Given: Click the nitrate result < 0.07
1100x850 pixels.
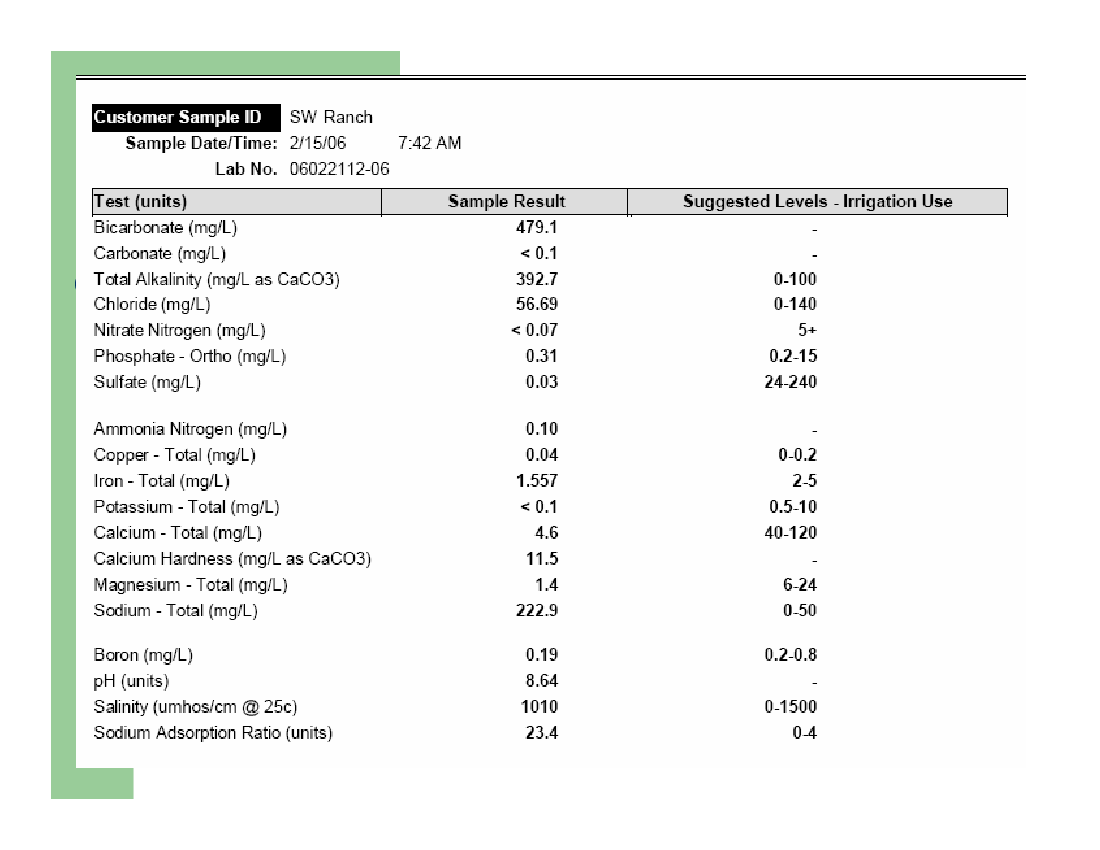Looking at the screenshot, I should 535,330.
